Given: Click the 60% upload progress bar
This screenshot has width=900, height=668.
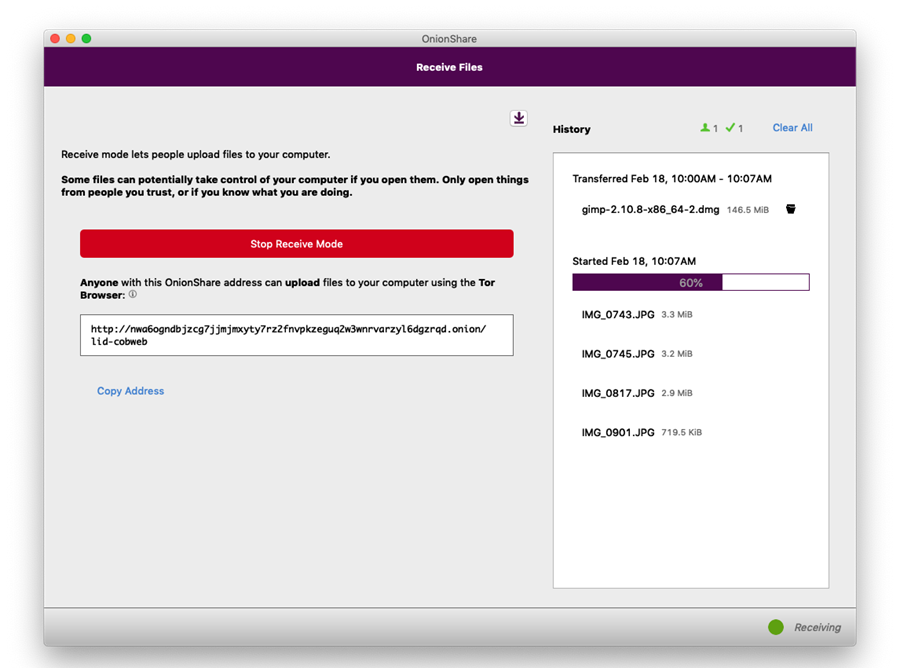Looking at the screenshot, I should coord(690,282).
